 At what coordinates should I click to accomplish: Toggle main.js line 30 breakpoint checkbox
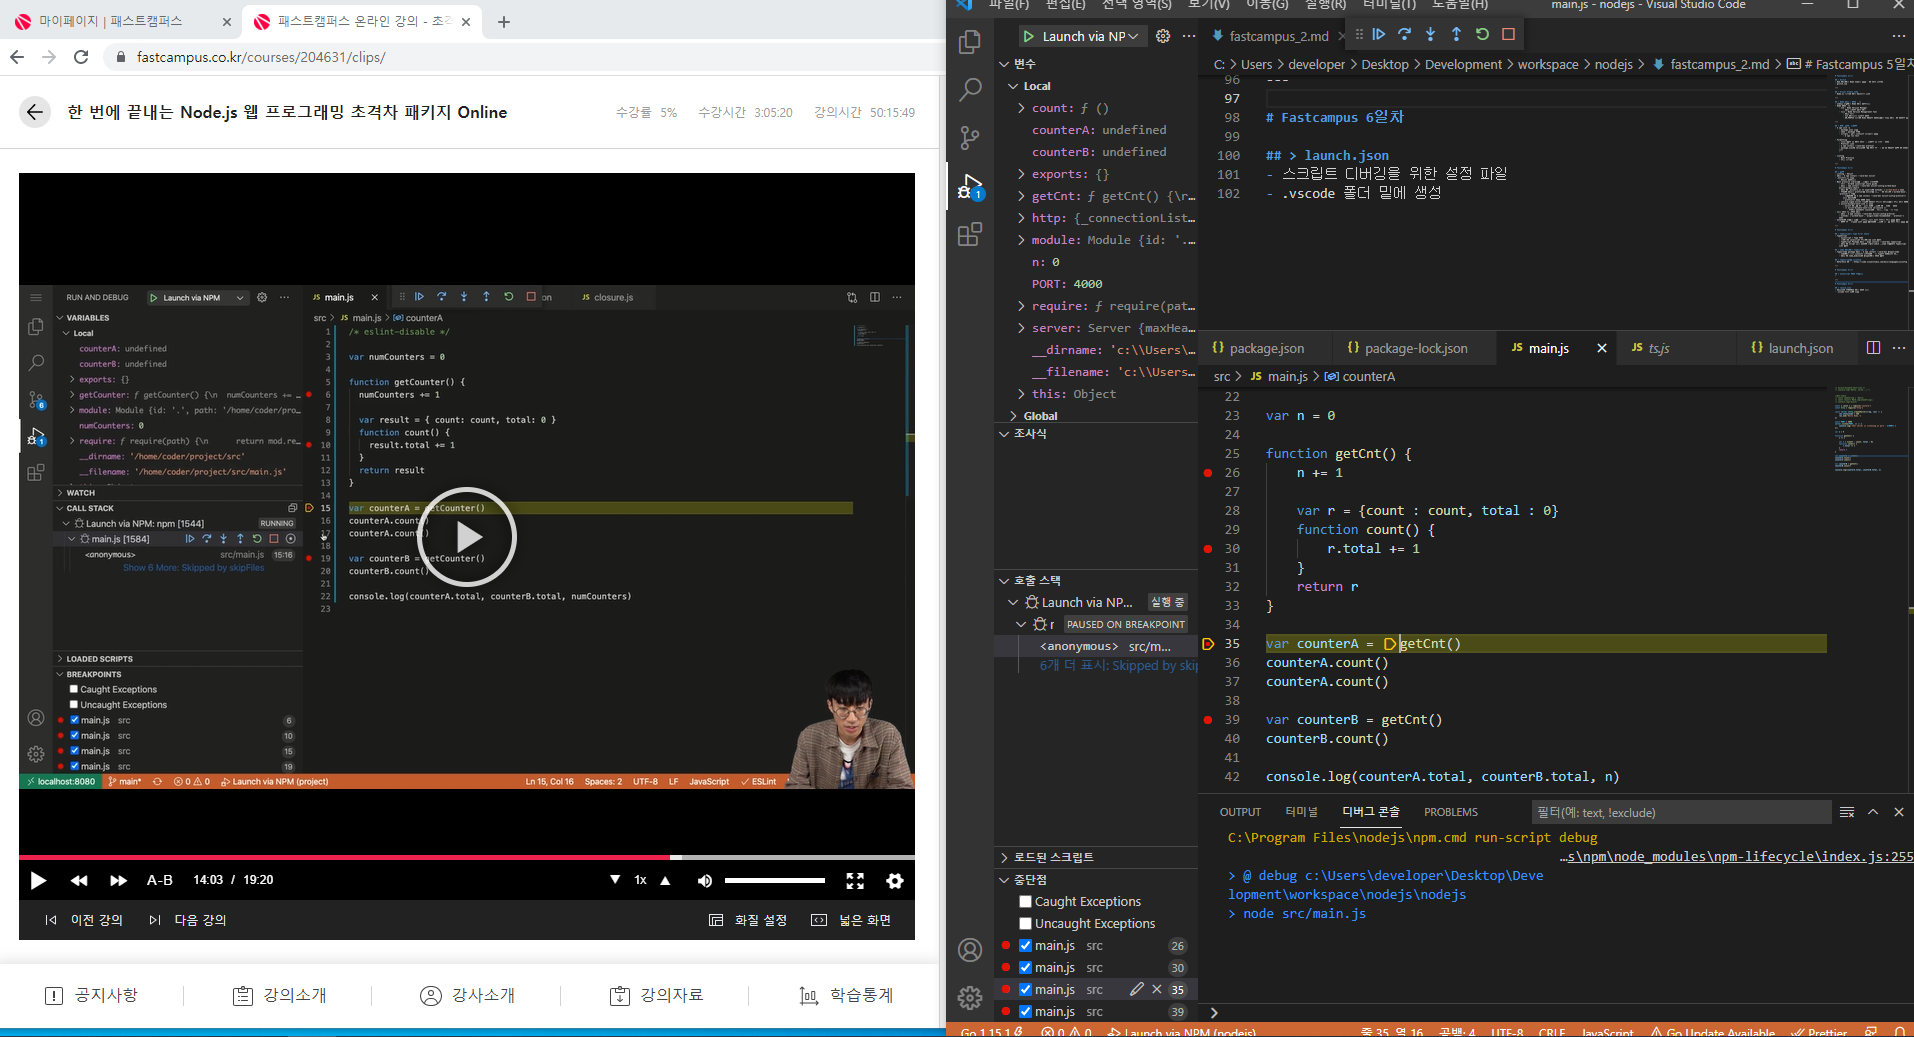tap(1025, 967)
